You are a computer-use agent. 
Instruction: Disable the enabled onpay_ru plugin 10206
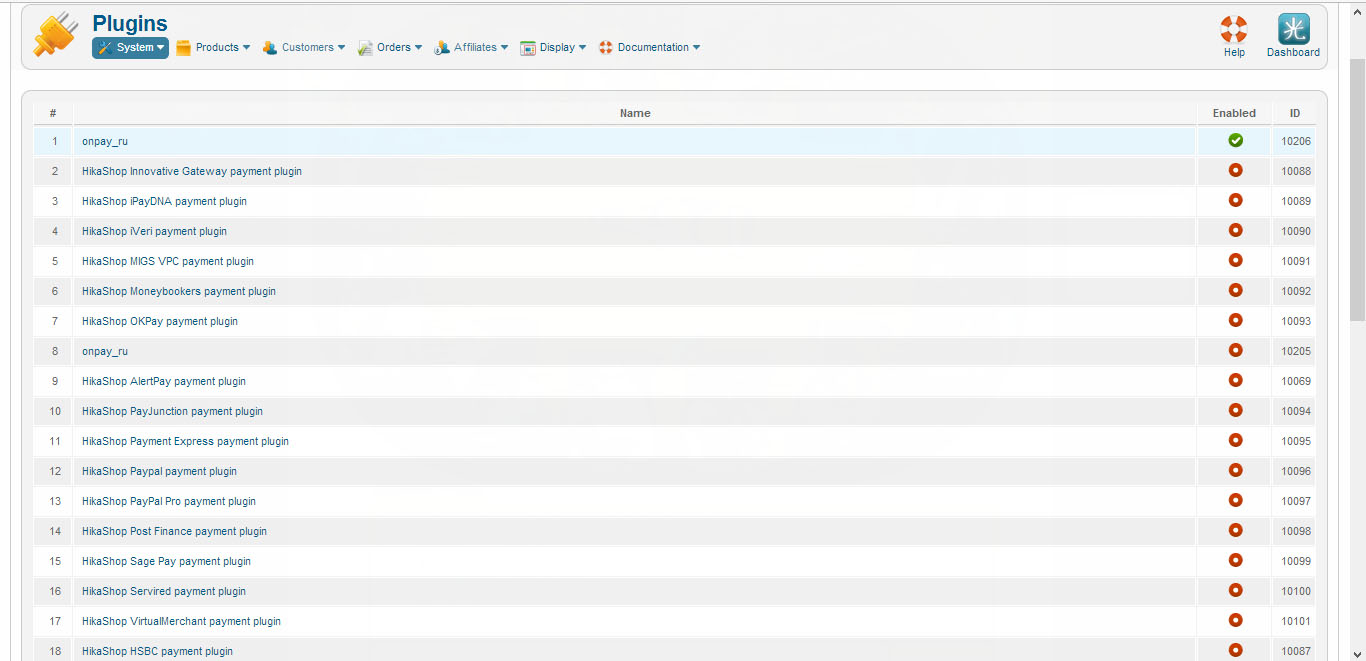[x=1235, y=140]
